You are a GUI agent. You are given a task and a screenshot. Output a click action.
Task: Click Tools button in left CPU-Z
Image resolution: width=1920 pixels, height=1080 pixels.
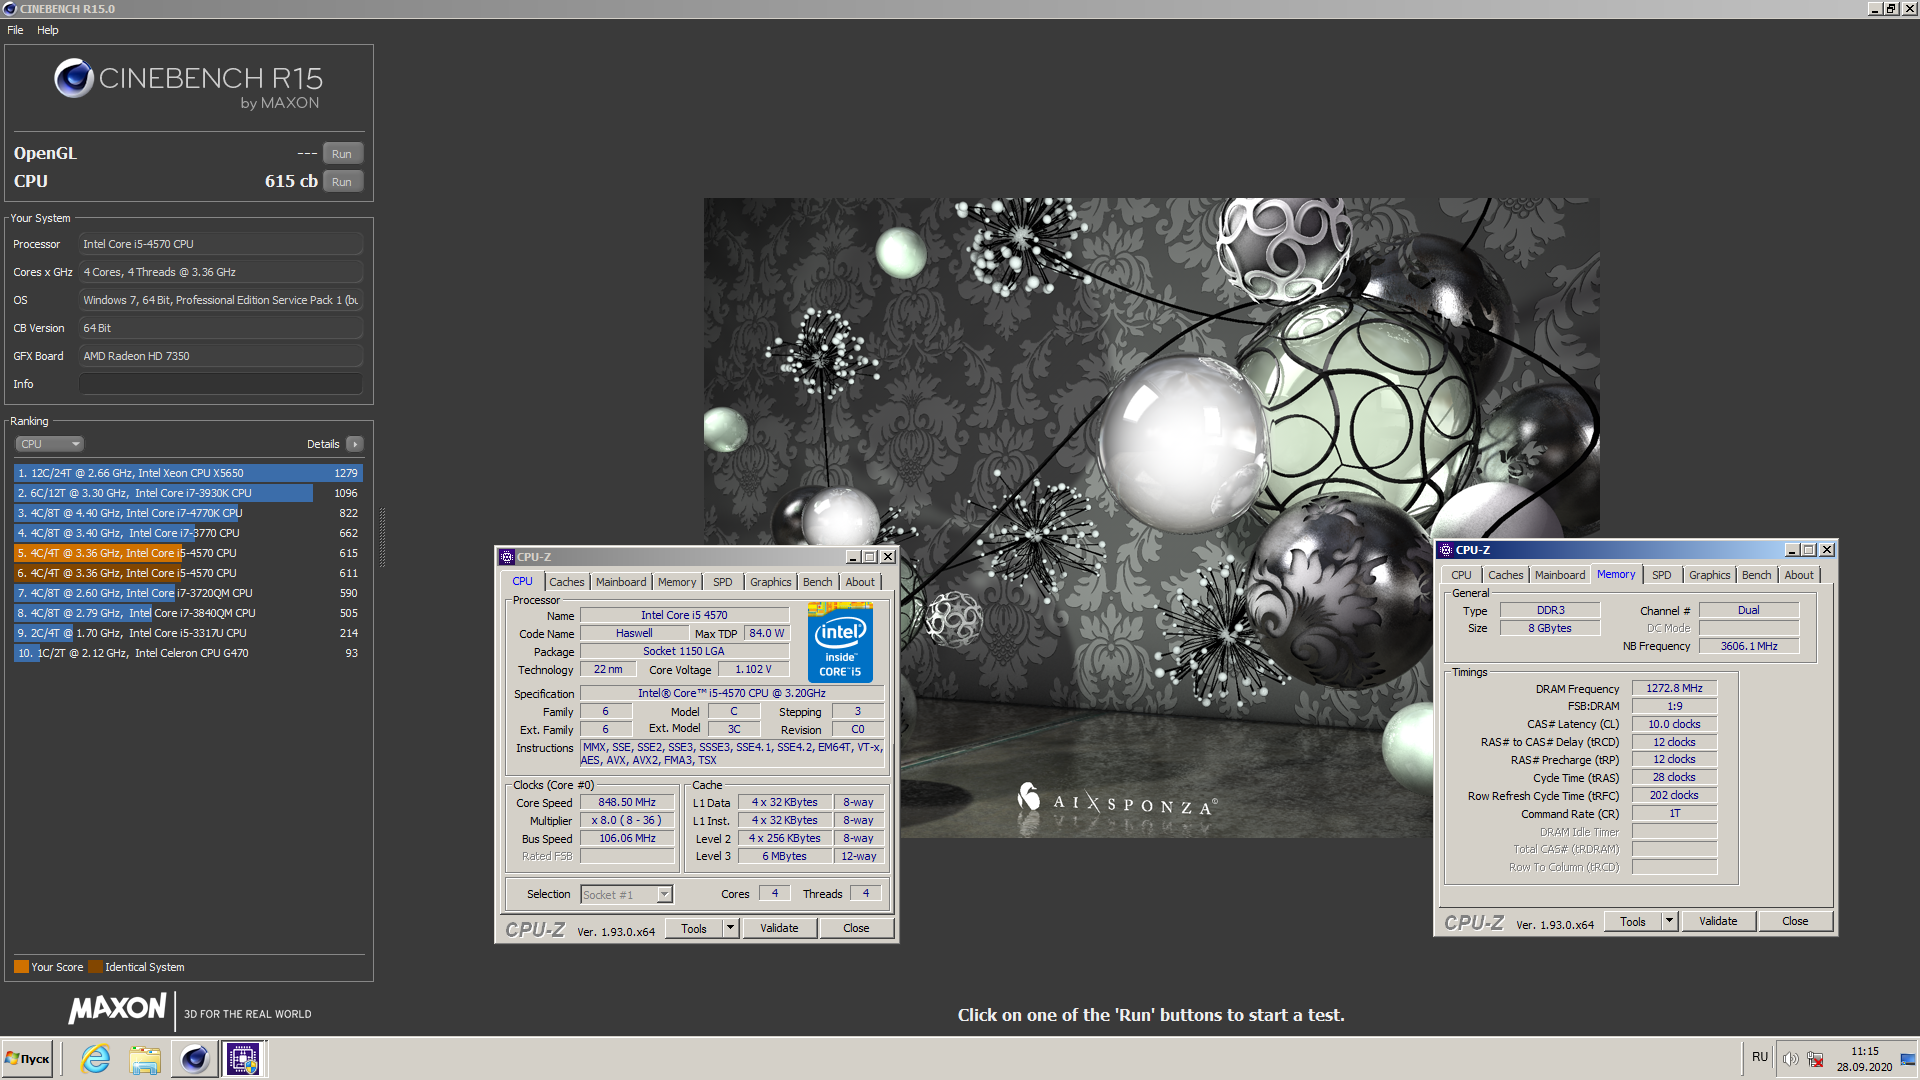point(694,929)
